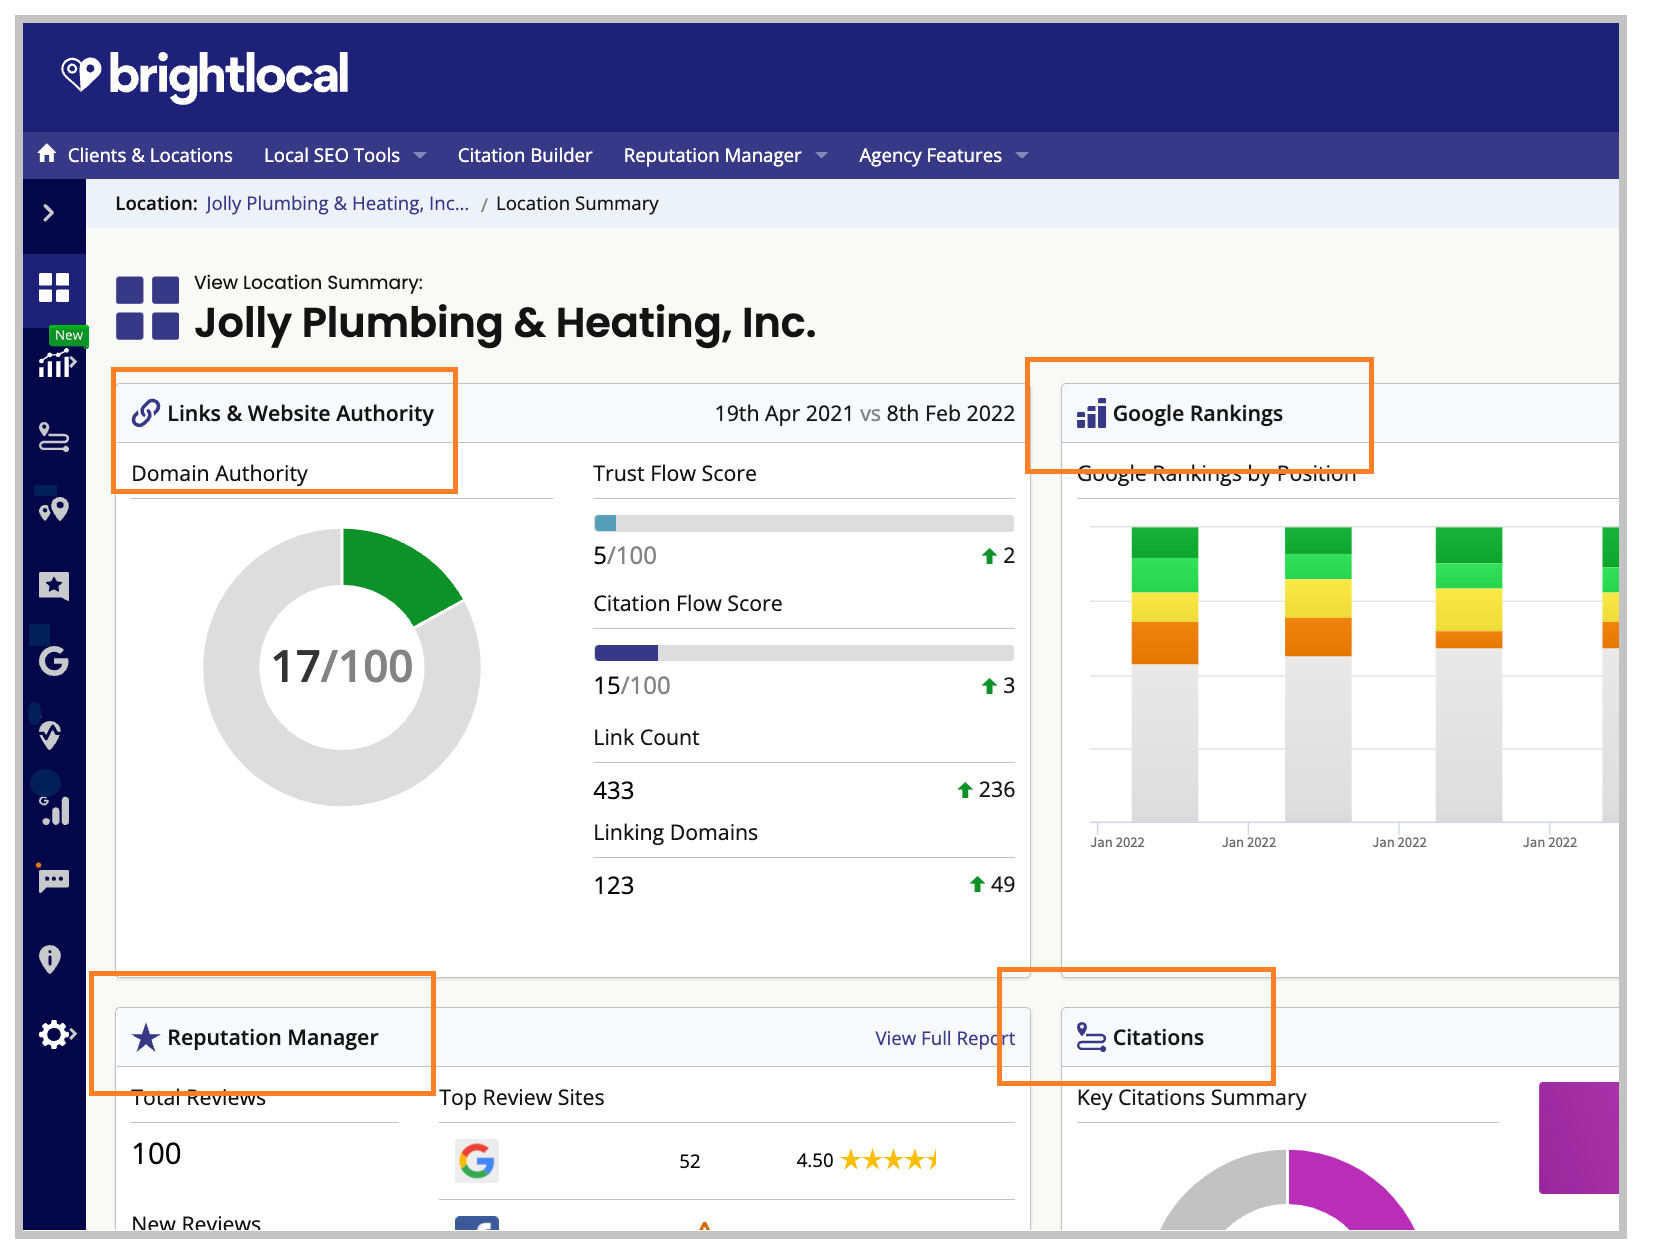Open Citation Builder menu item
The height and width of the screenshot is (1258, 1662).
pos(525,155)
